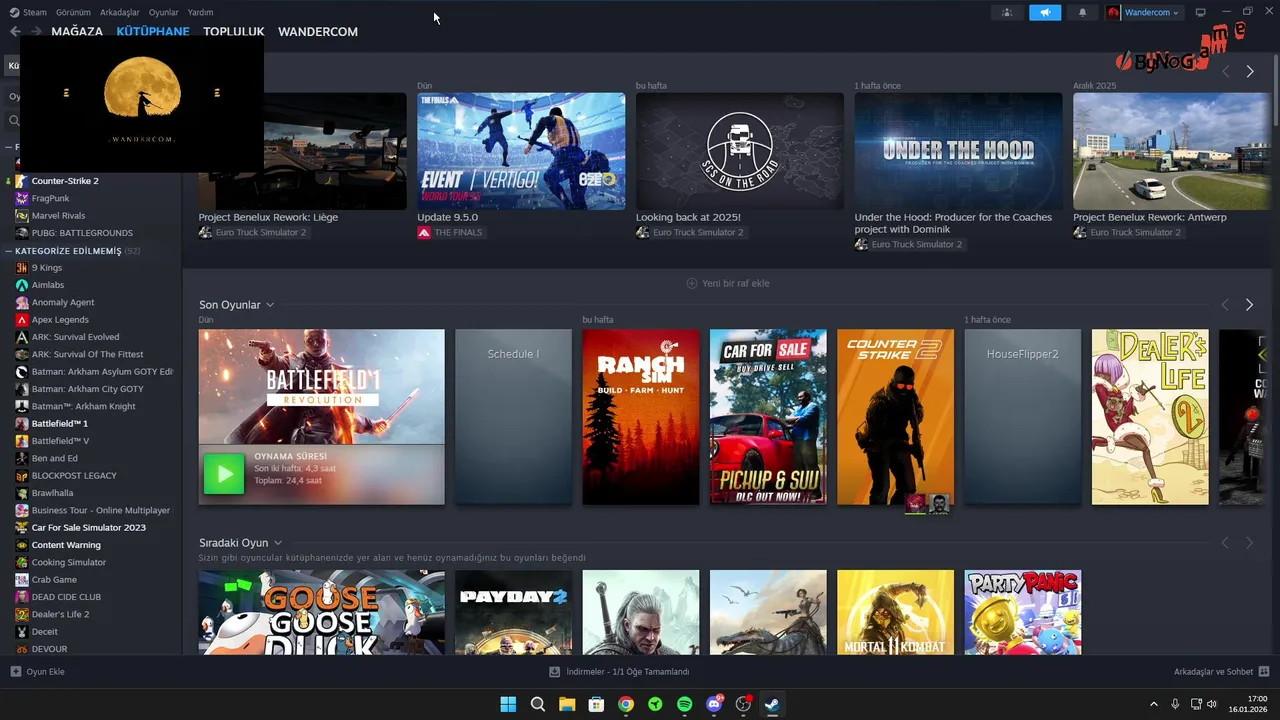Open 'İndirmeler - 1/1 Öğe Tamamlandı' status

tap(627, 672)
